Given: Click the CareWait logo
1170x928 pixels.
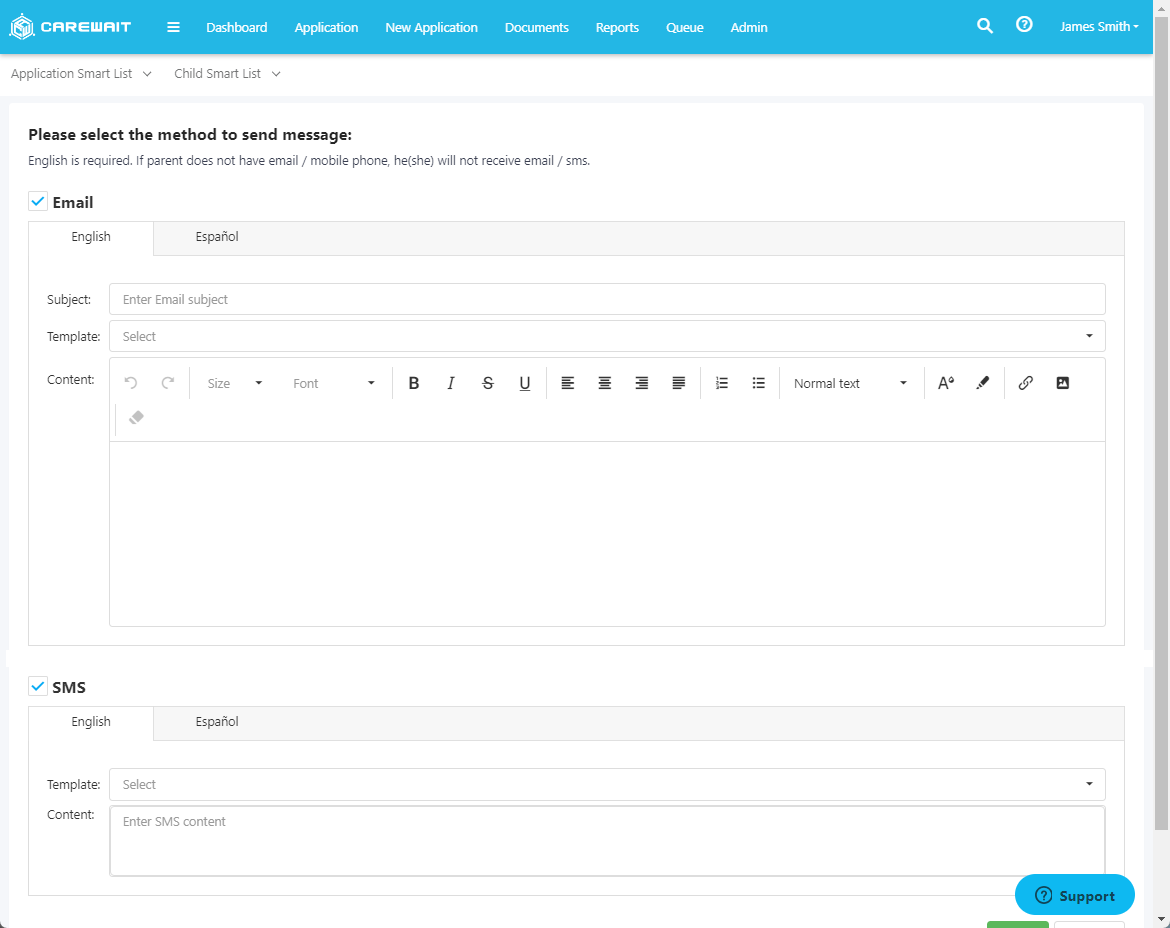Looking at the screenshot, I should coord(70,27).
